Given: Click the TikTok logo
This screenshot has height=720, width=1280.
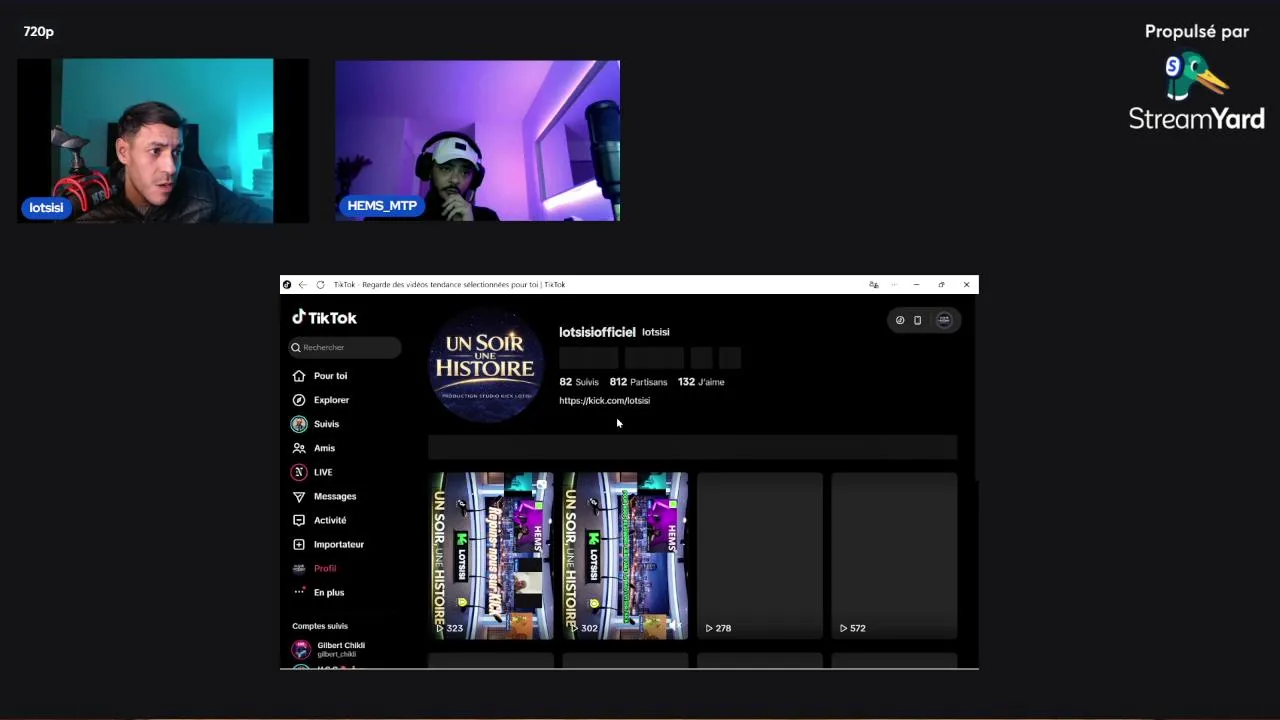Looking at the screenshot, I should tap(324, 317).
